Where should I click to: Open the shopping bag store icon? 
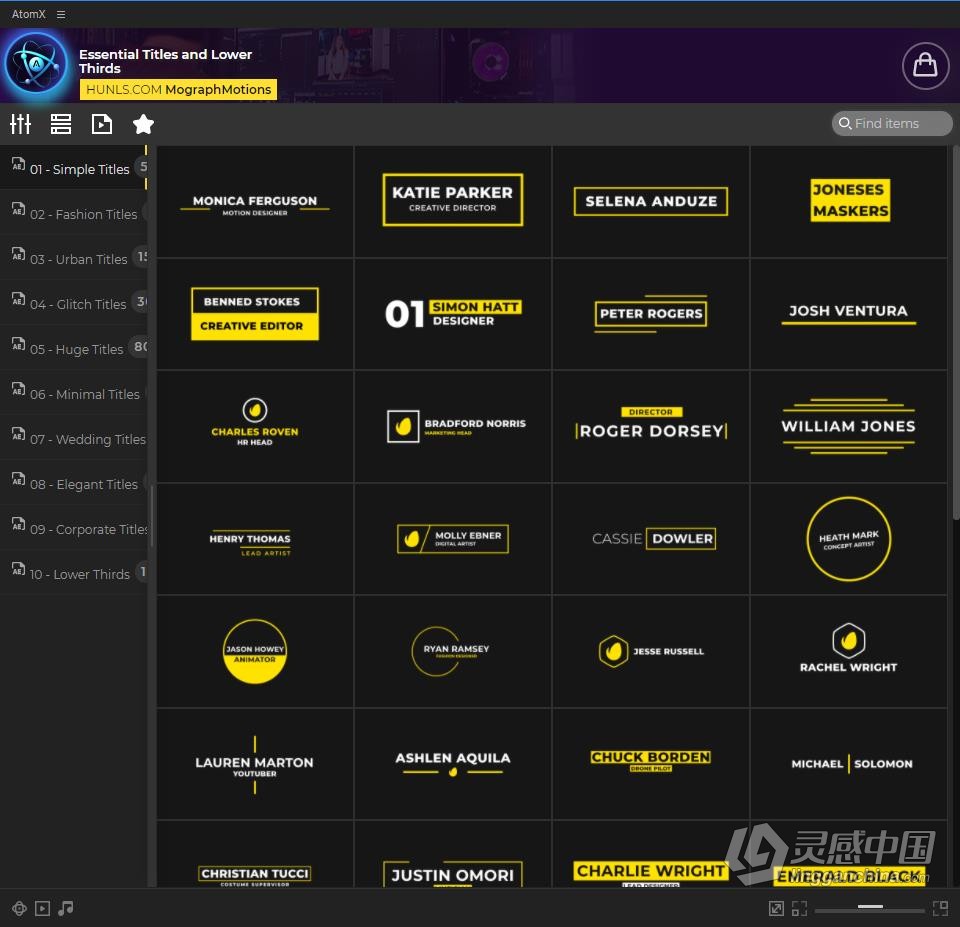coord(924,65)
